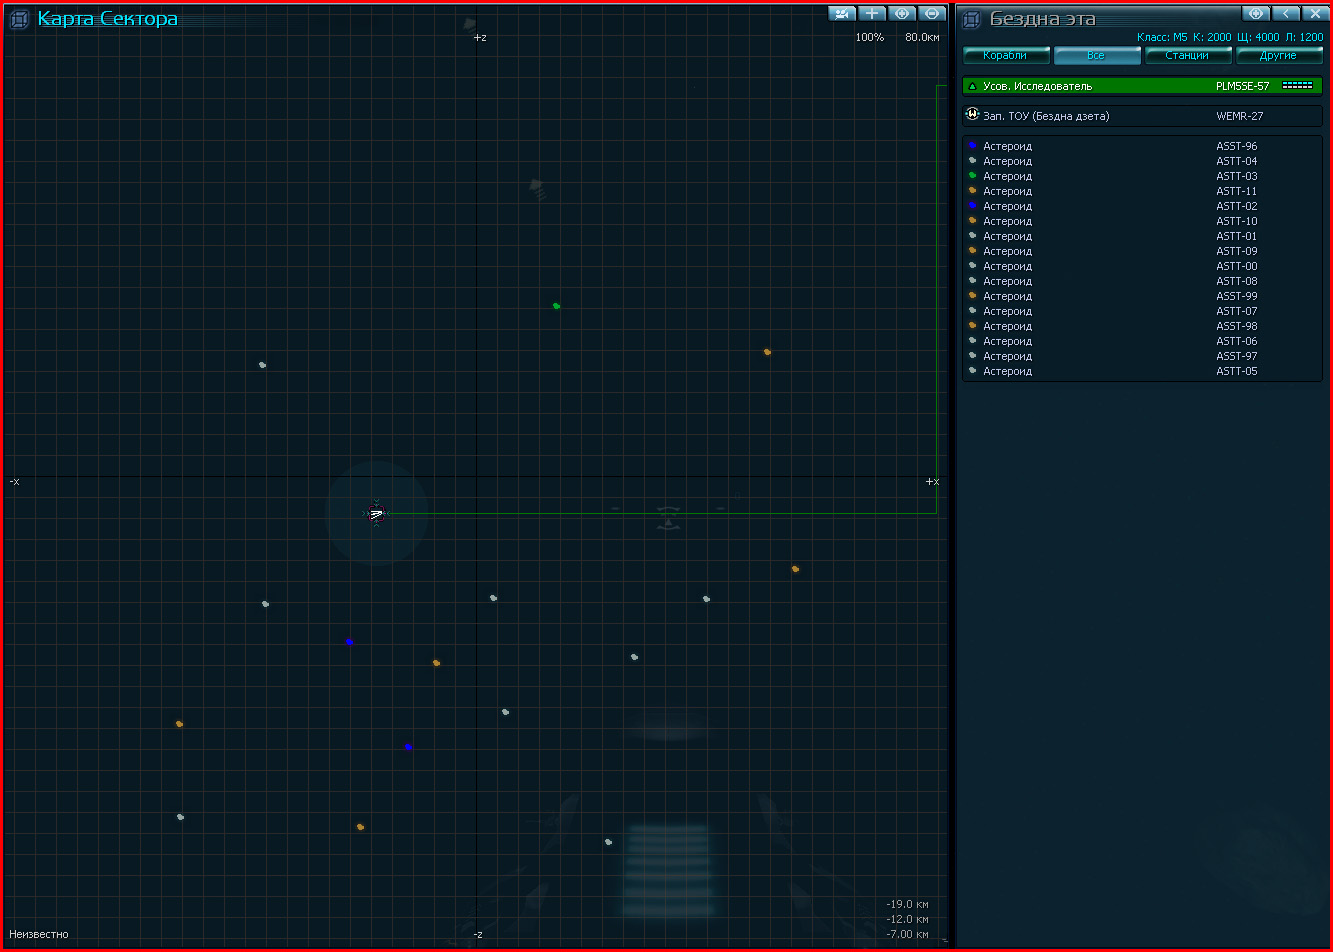The height and width of the screenshot is (952, 1333).
Task: Click the 100% zoom value on the map
Action: coord(869,37)
